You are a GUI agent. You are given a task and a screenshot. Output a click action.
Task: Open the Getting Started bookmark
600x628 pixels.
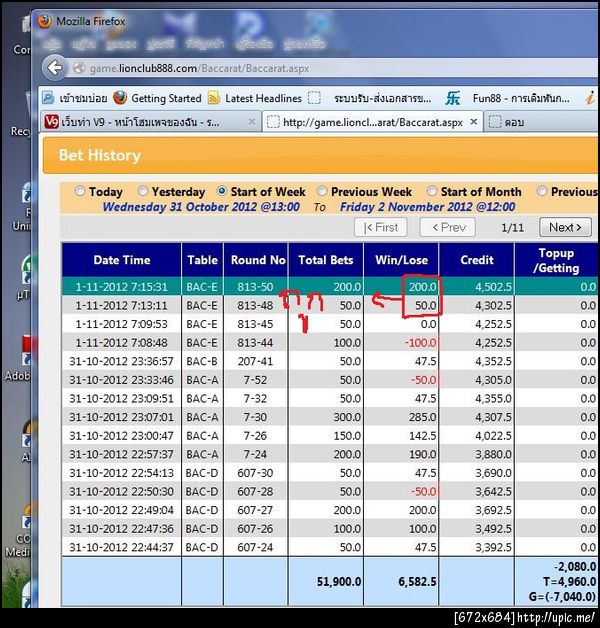[157, 98]
